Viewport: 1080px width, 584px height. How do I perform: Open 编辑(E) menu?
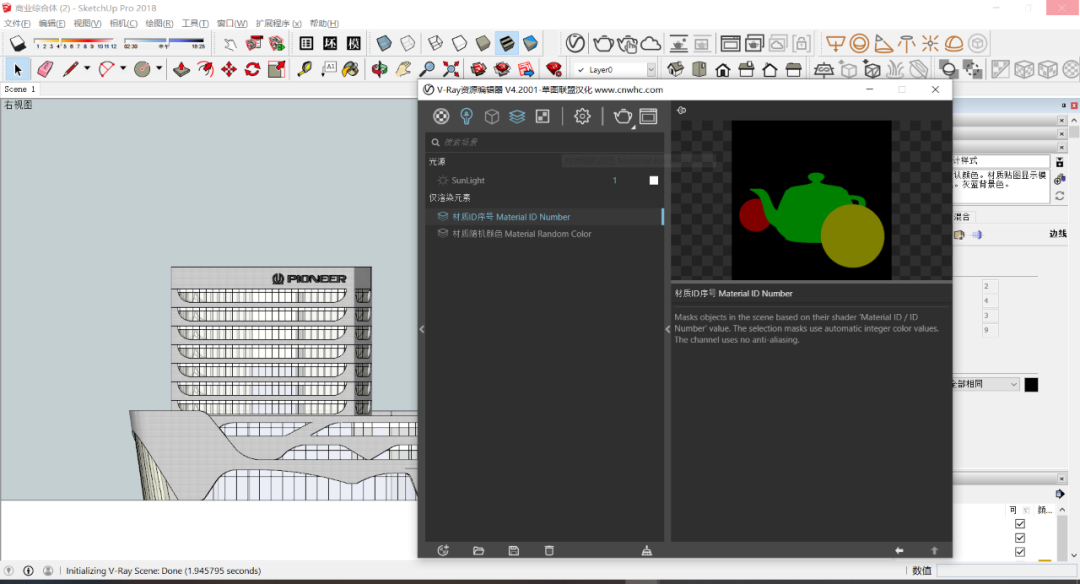coord(52,23)
